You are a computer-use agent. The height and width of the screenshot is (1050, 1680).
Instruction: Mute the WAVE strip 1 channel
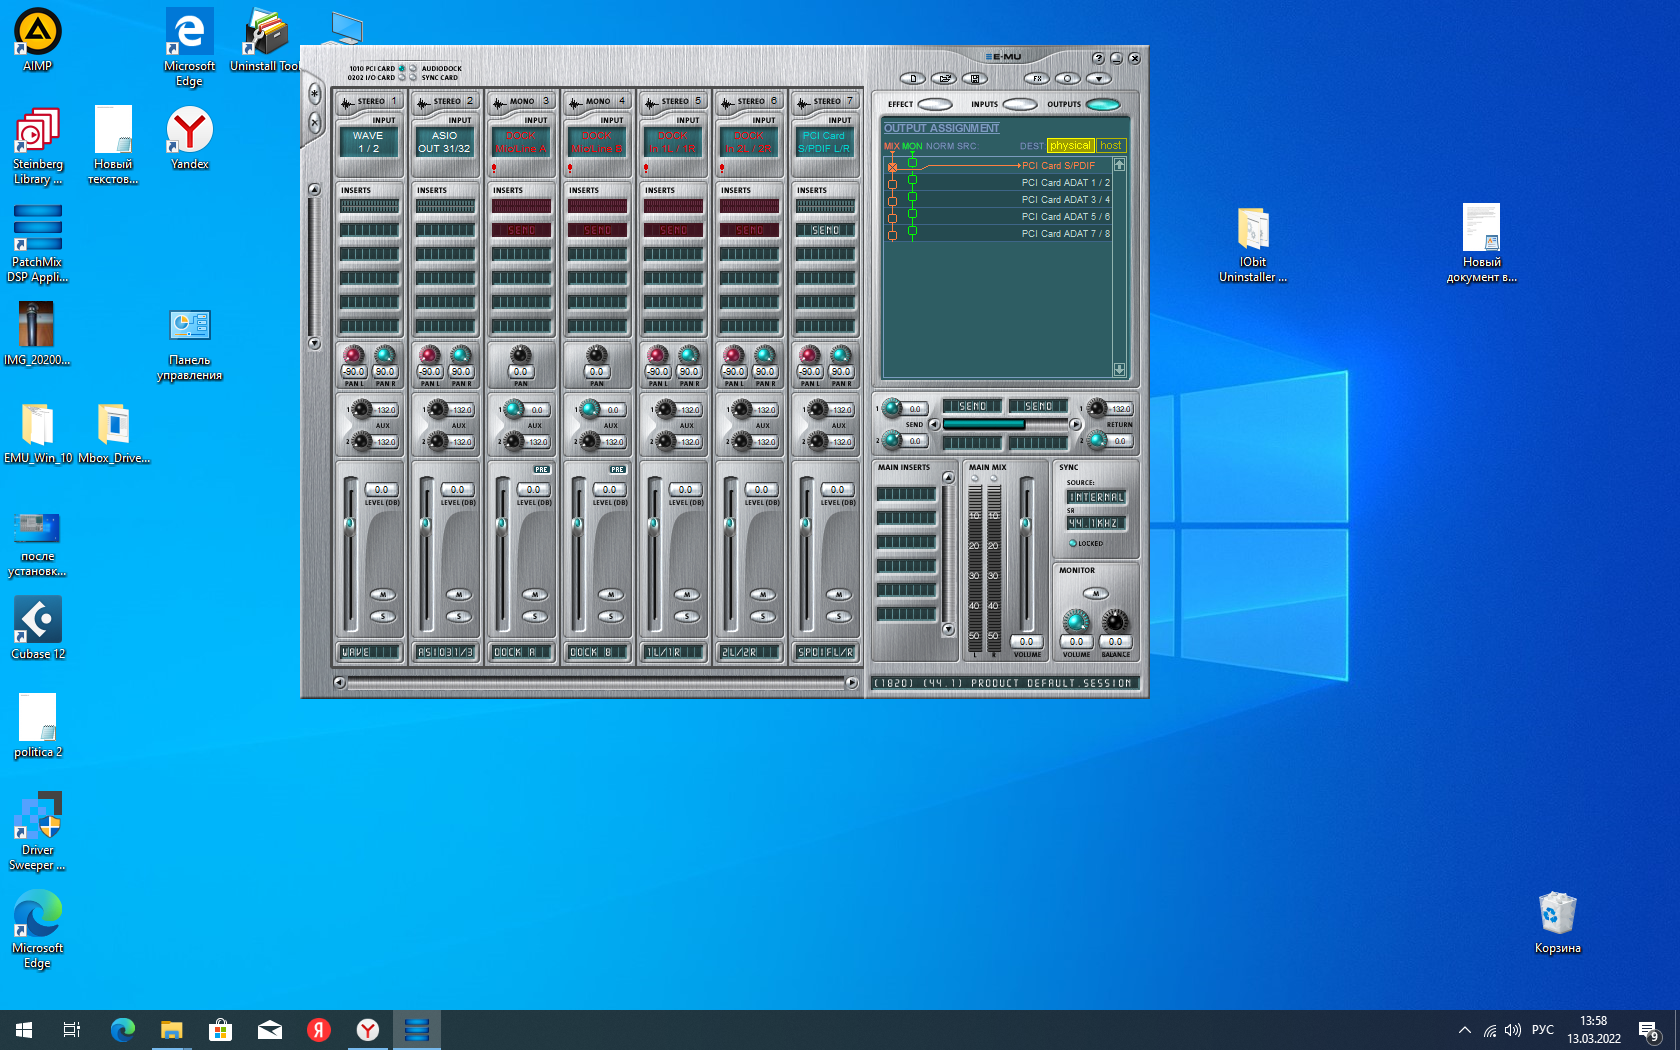click(382, 595)
